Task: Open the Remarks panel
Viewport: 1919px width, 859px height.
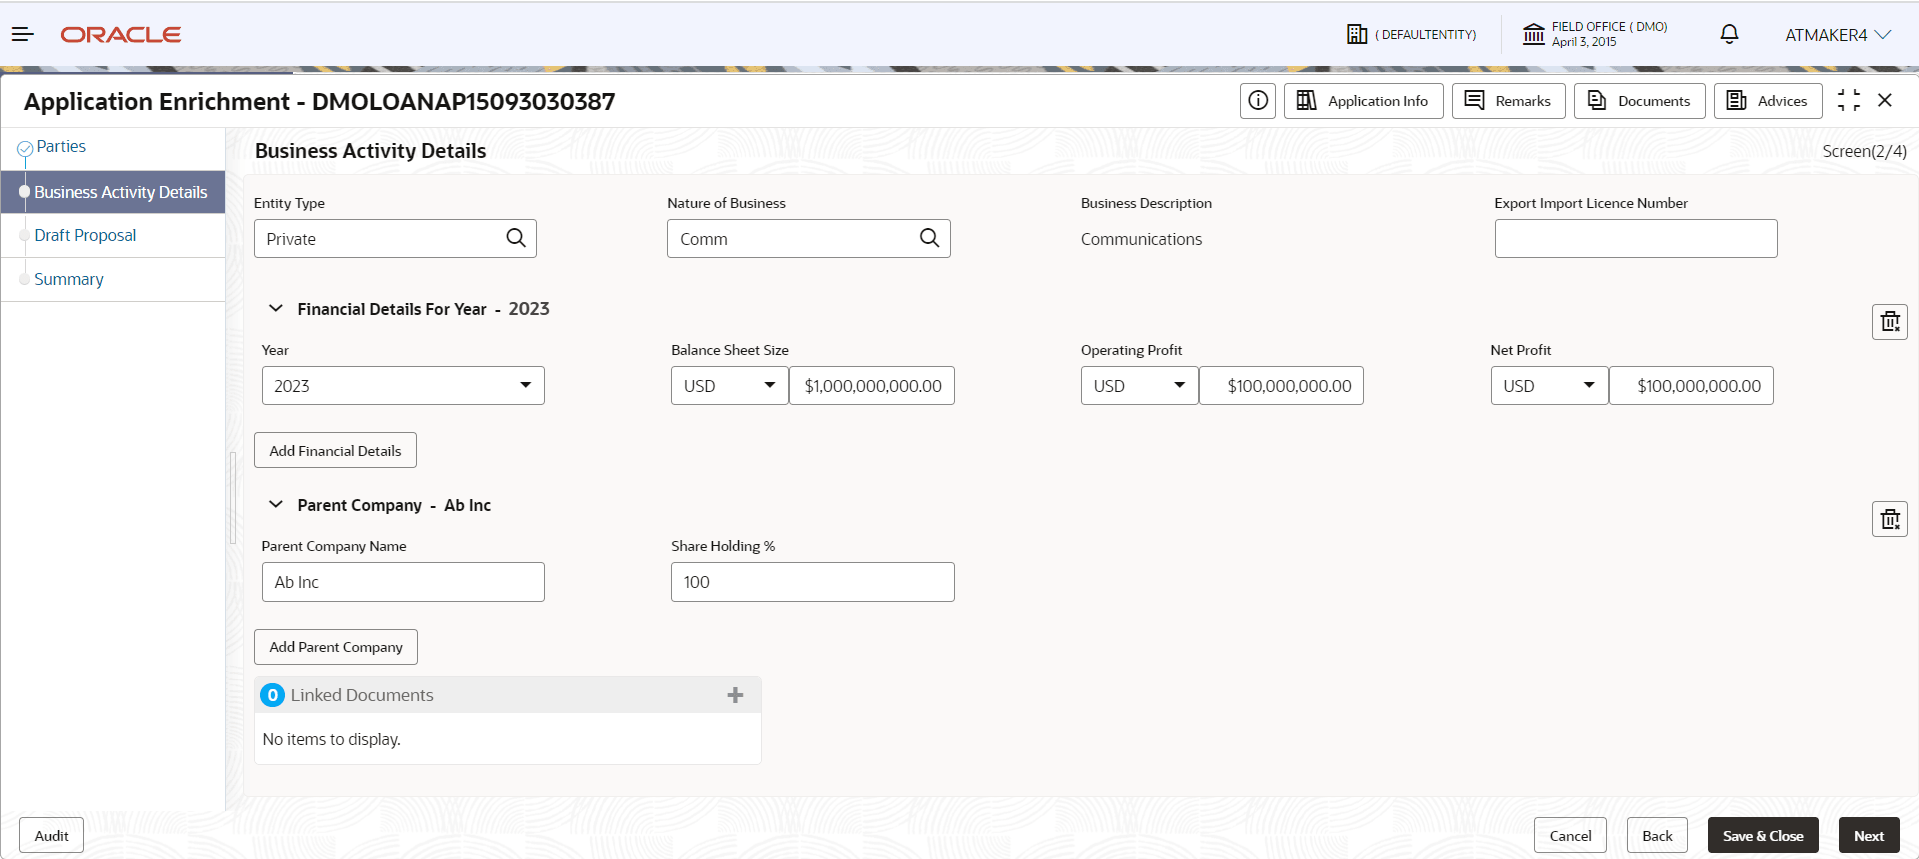Action: pos(1508,101)
